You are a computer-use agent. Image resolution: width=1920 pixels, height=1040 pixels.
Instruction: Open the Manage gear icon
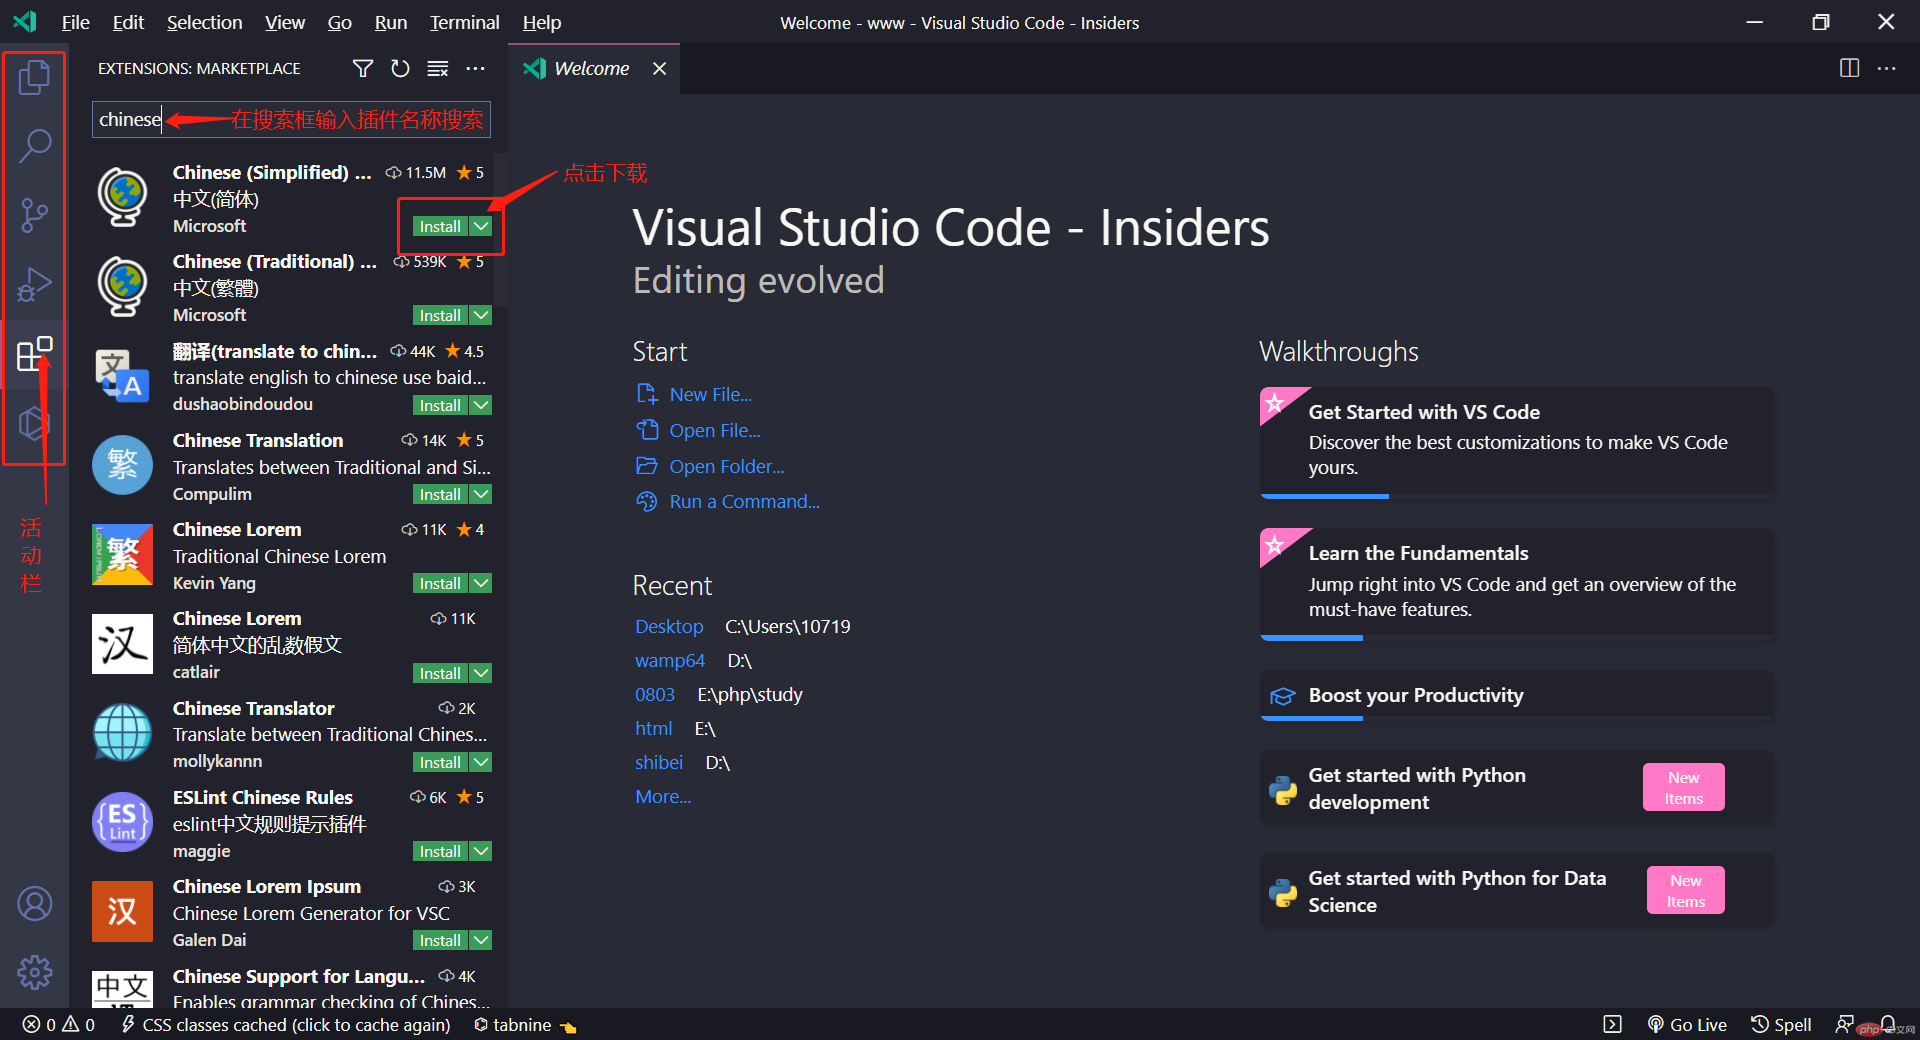click(x=34, y=972)
